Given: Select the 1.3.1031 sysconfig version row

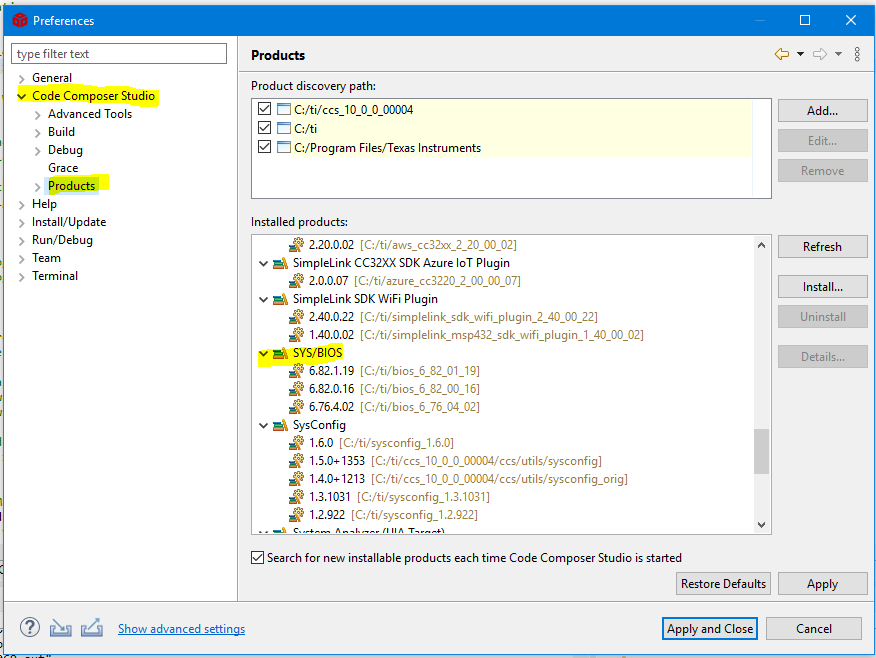Looking at the screenshot, I should coord(399,497).
